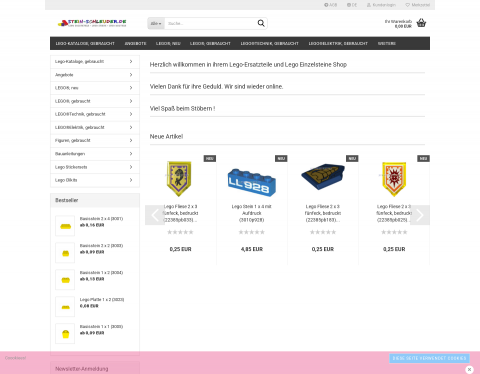
Task: Click the NEU badge on the orange sun shield tile
Action: [x=423, y=158]
